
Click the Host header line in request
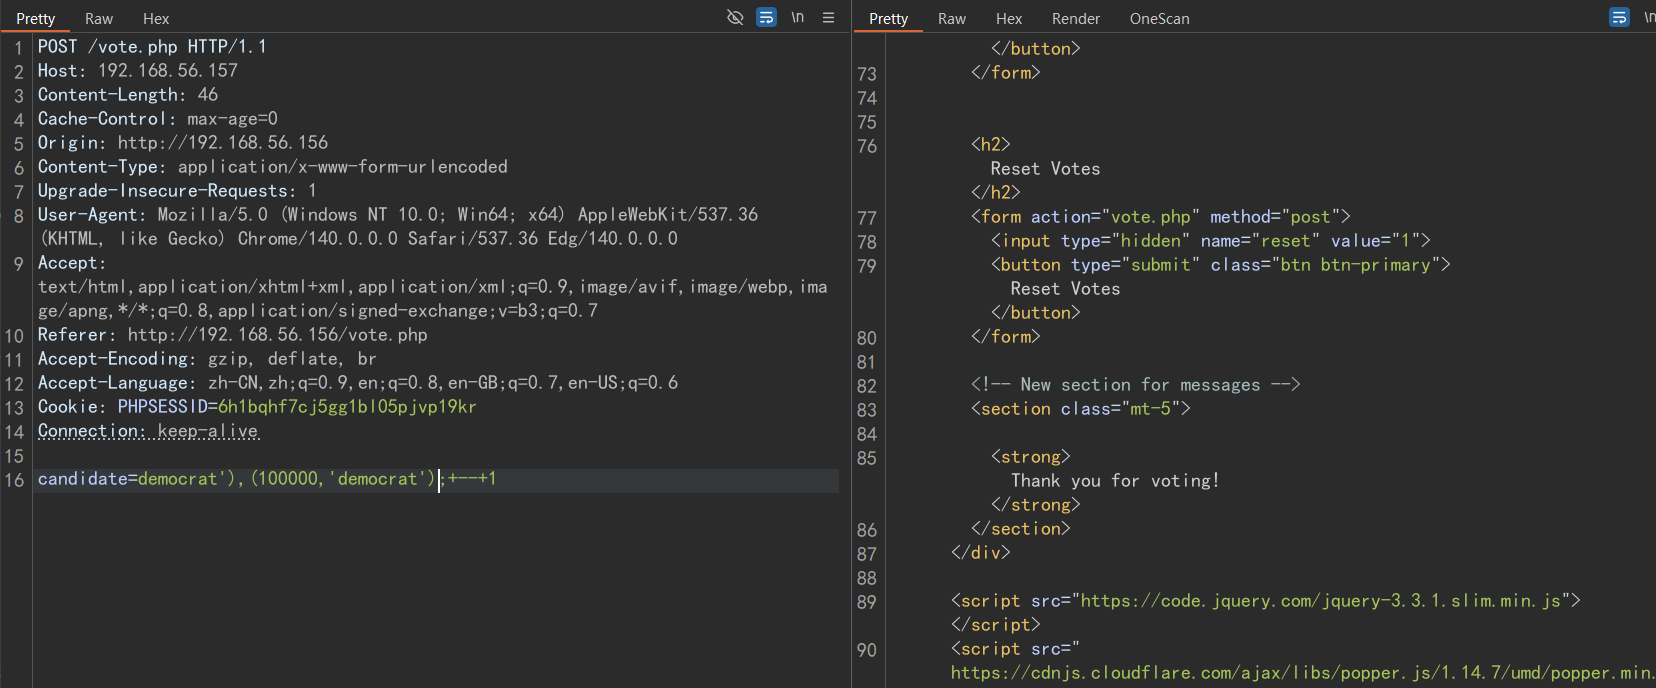point(137,71)
